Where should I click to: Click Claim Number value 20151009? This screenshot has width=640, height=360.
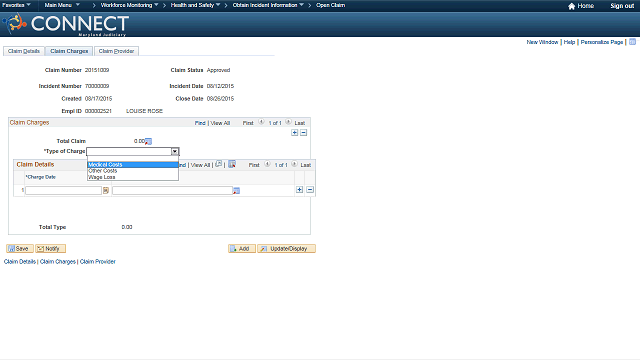97,70
